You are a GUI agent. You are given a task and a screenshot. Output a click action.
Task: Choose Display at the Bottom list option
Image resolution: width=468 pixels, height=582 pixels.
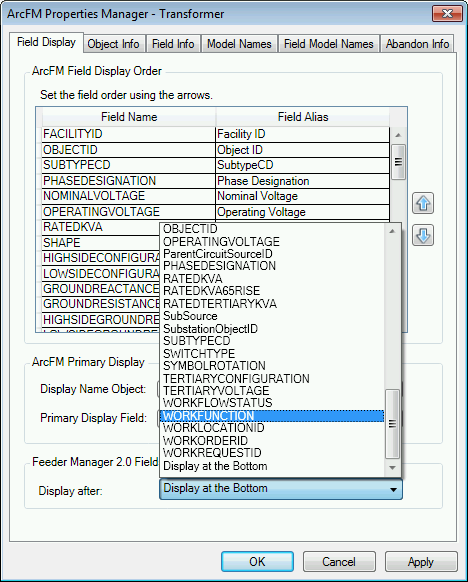click(x=272, y=466)
